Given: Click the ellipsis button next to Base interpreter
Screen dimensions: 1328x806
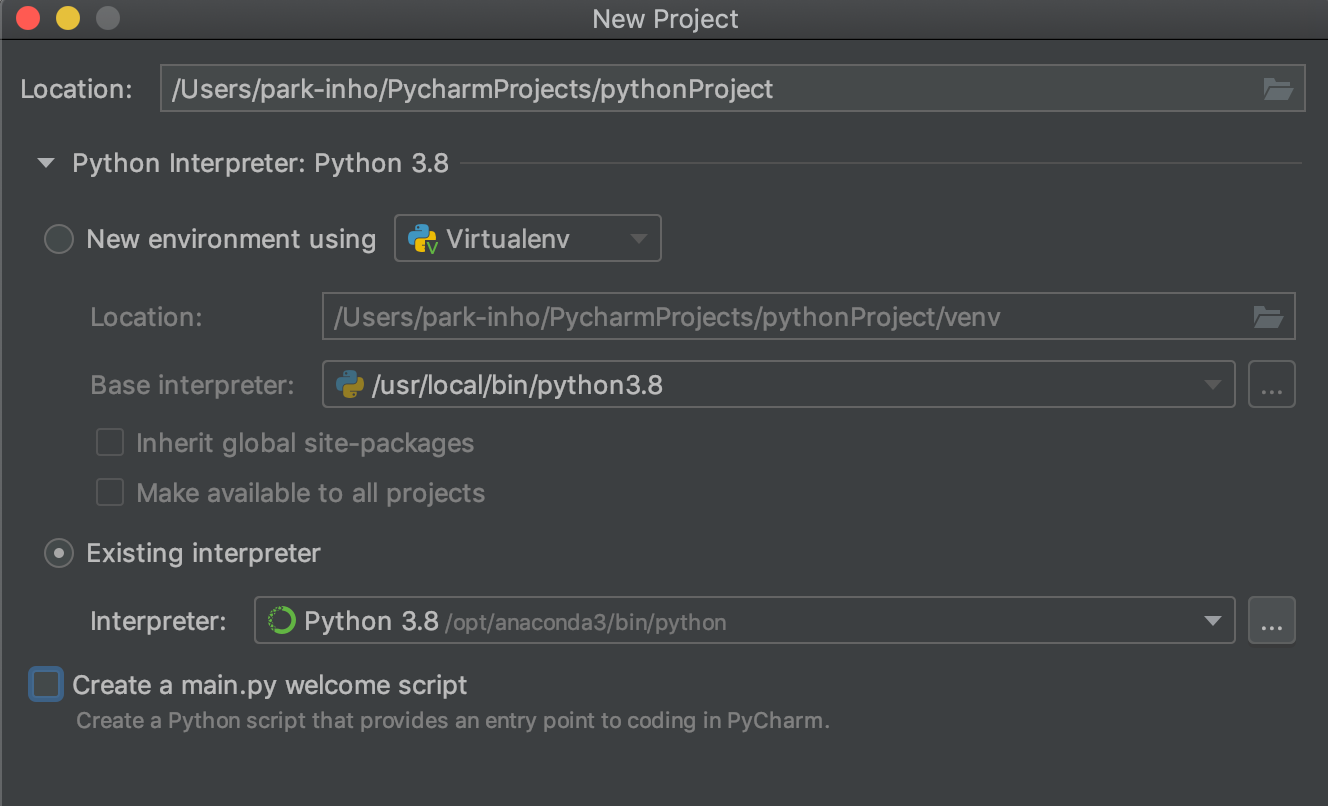Looking at the screenshot, I should [x=1272, y=385].
